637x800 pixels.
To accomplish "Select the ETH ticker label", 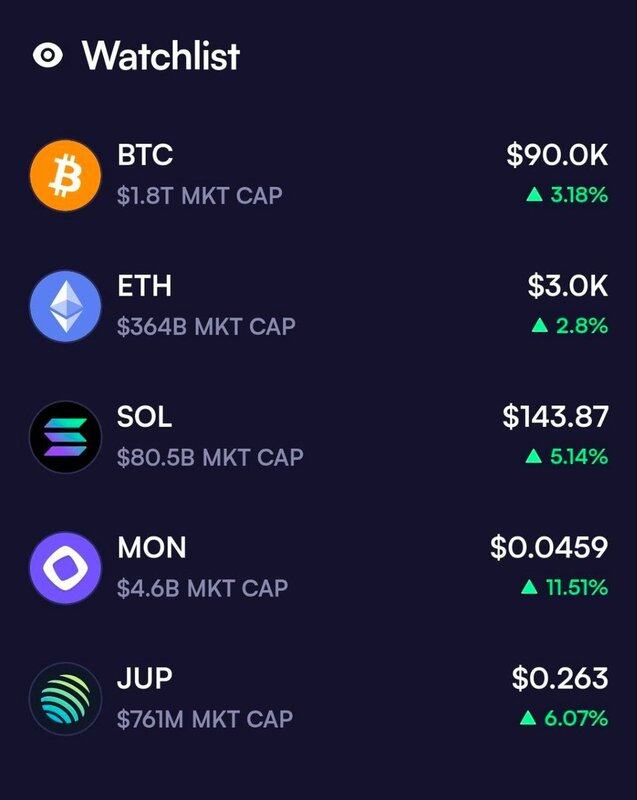I will coord(144,287).
